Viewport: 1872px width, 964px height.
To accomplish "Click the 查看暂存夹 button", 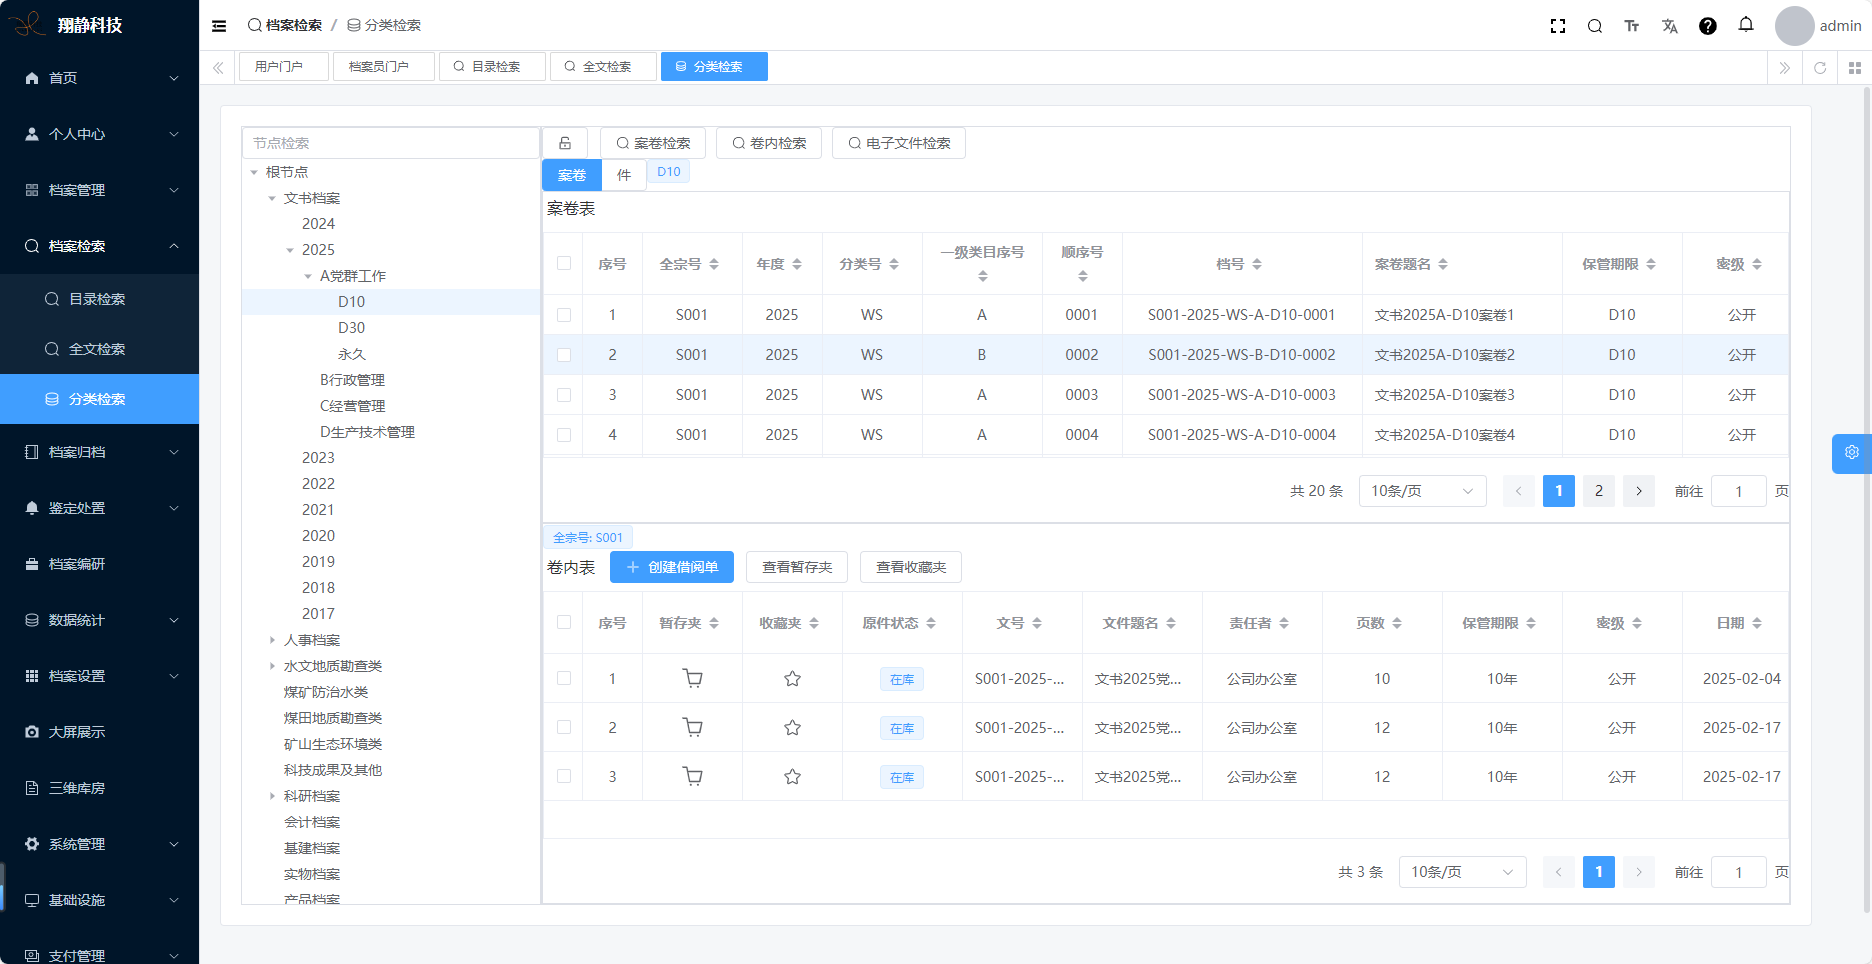I will tap(797, 567).
